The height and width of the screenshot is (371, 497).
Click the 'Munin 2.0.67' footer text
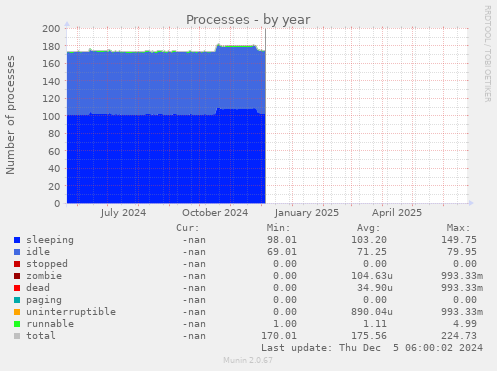pos(248,360)
